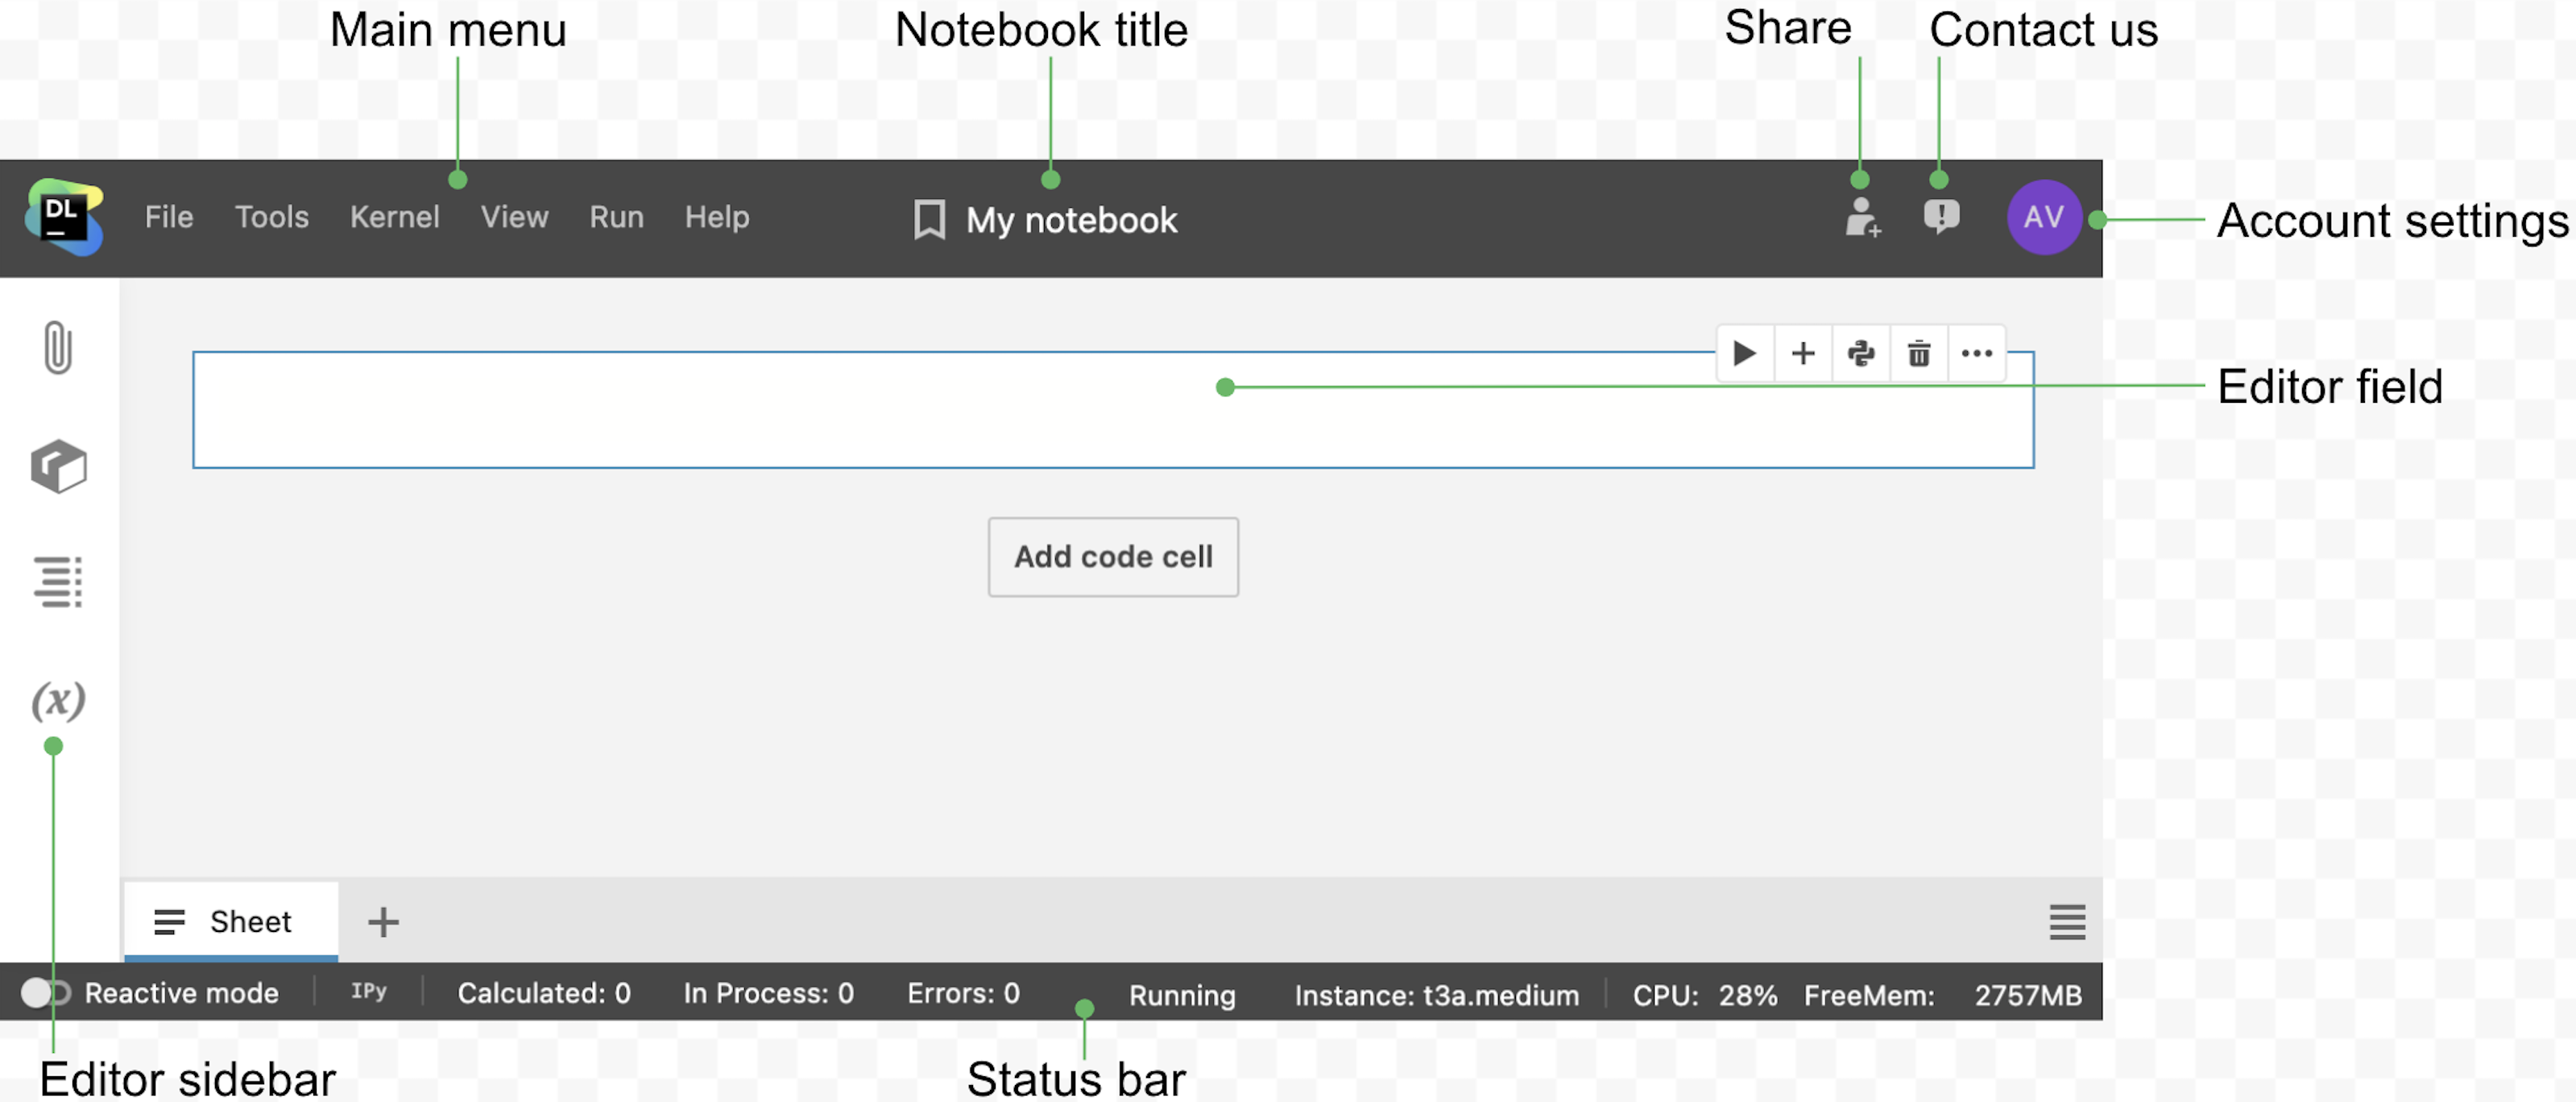2576x1102 pixels.
Task: Click the Add code cell button
Action: tap(1112, 557)
